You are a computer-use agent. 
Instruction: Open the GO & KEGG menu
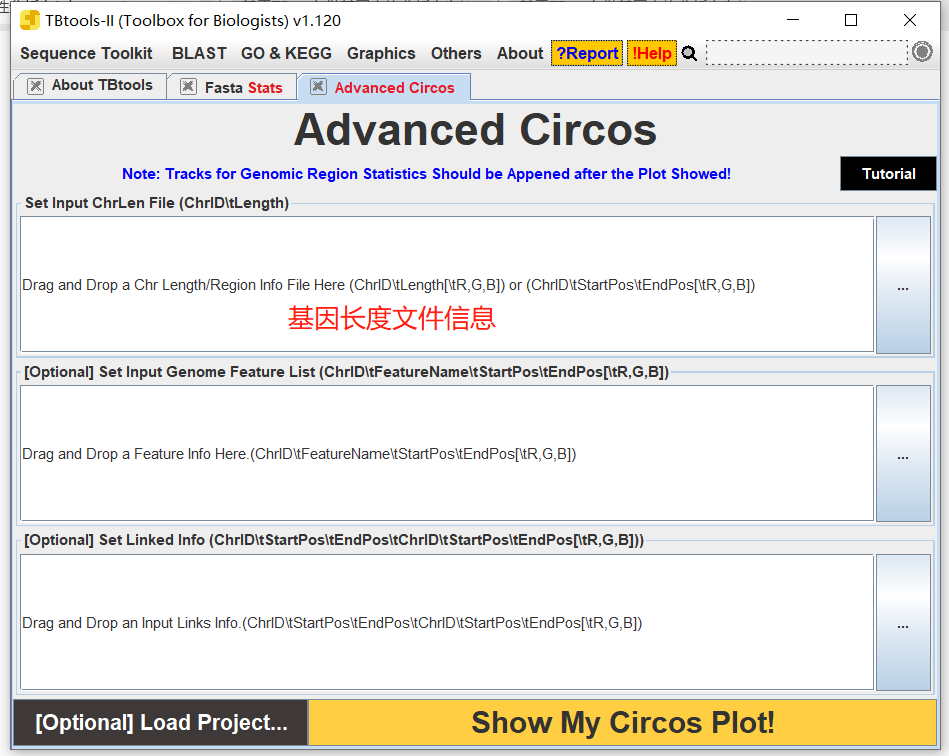click(286, 53)
